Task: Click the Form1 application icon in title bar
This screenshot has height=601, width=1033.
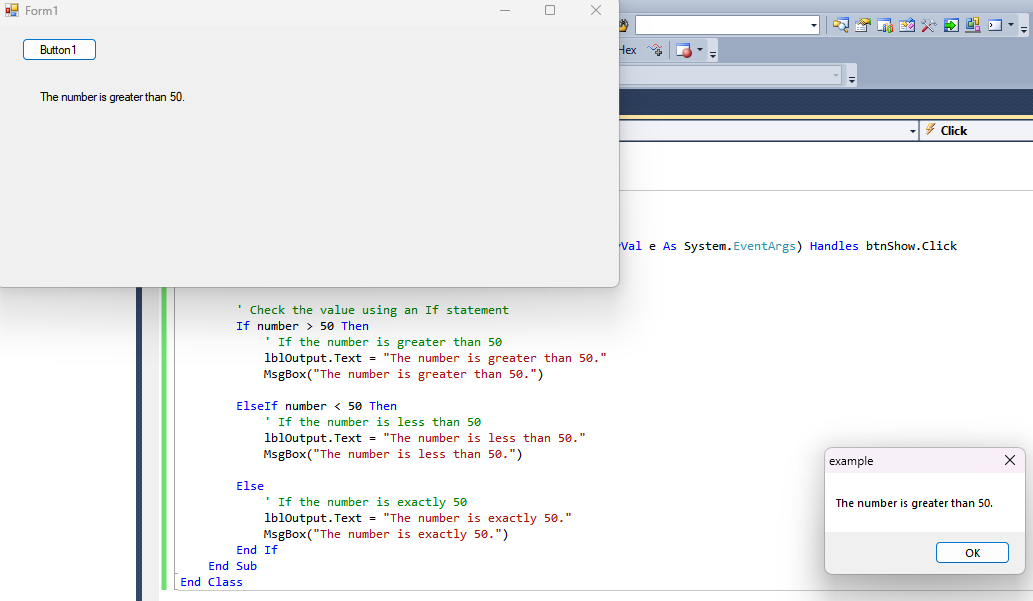Action: [x=12, y=10]
